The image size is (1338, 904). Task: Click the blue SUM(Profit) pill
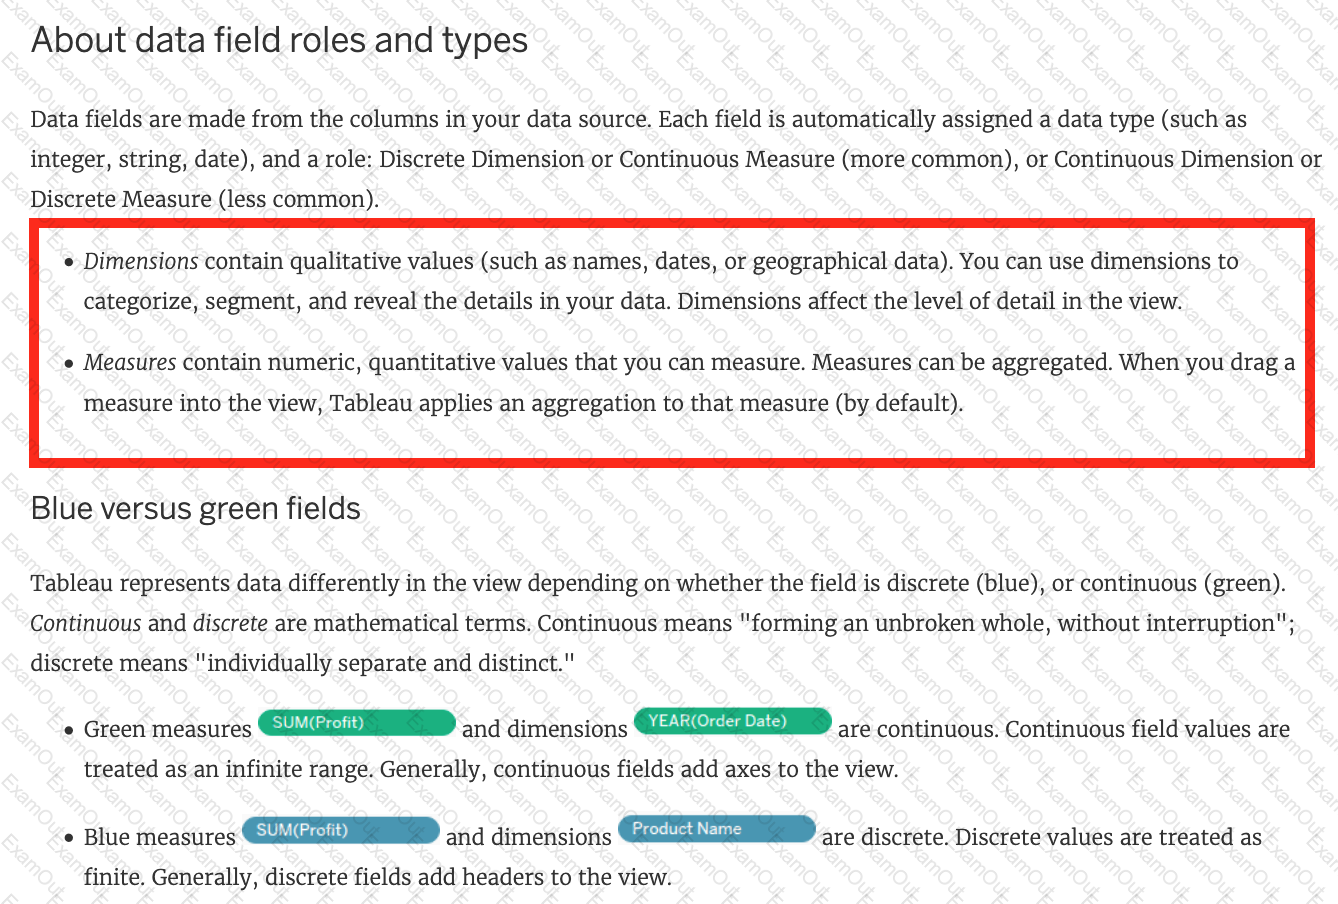[x=341, y=831]
